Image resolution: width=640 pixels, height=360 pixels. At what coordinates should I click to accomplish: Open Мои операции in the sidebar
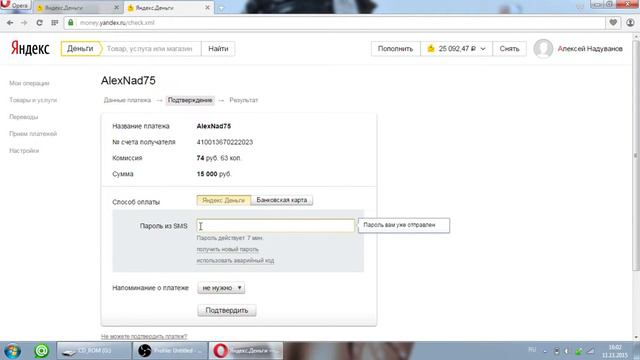[29, 83]
